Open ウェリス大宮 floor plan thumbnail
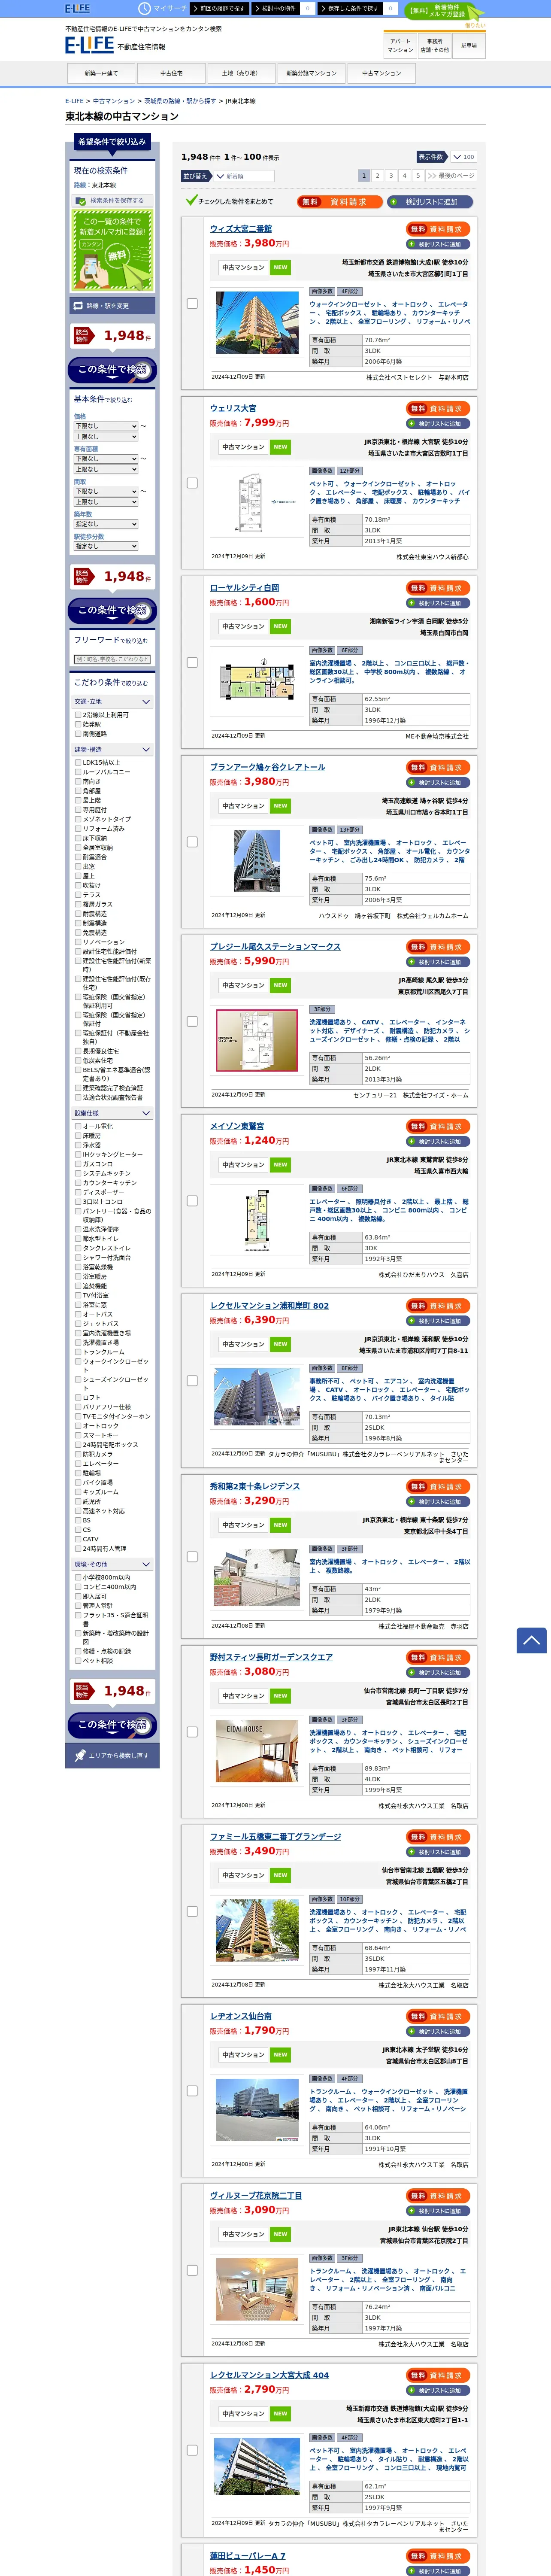 tap(257, 501)
